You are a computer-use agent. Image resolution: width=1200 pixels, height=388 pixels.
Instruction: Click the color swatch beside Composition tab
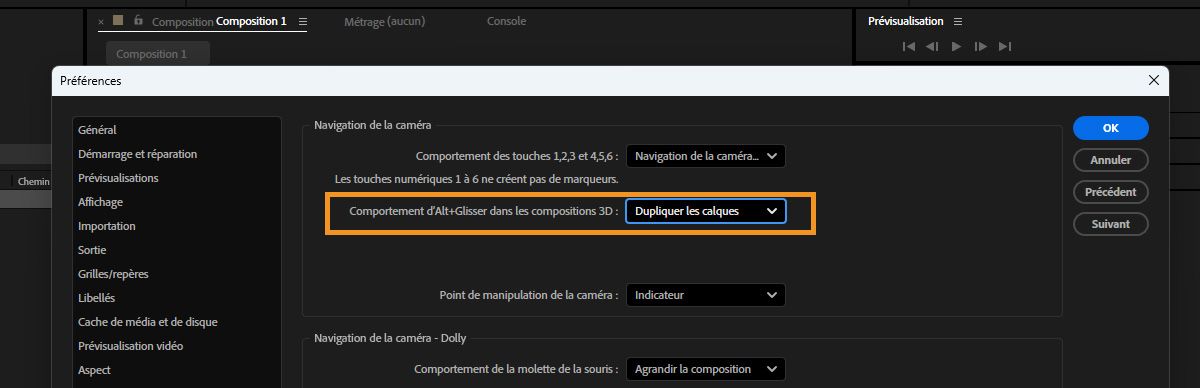118,20
